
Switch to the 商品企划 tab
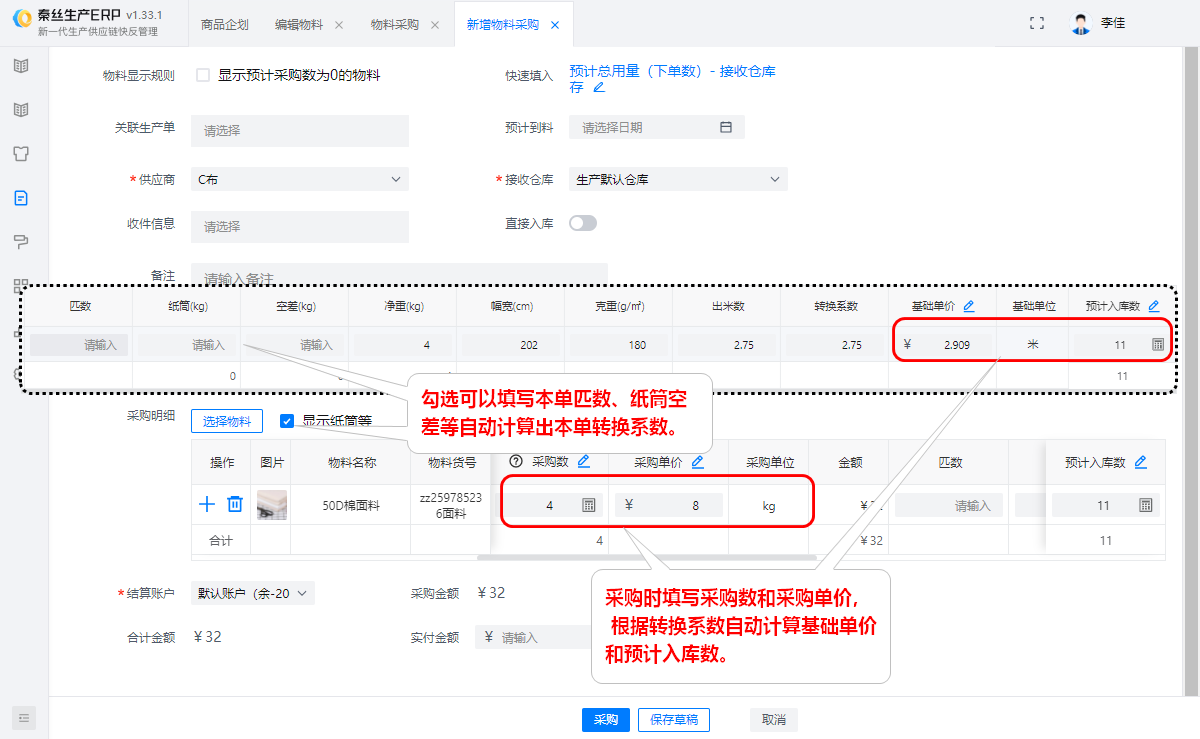tap(224, 22)
